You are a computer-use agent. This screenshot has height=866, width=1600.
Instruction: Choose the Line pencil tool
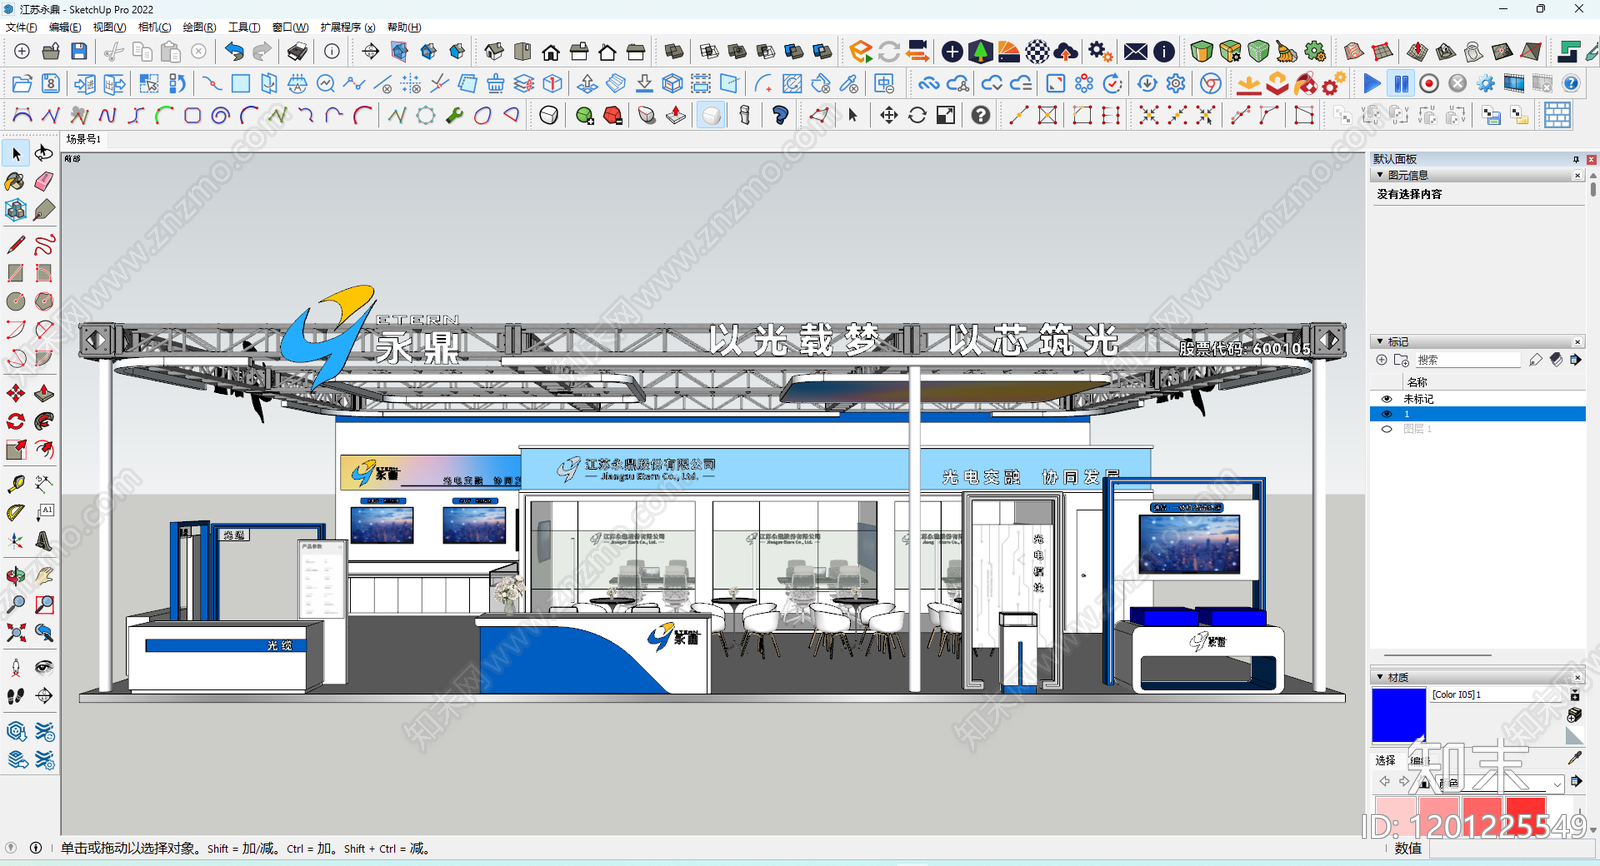pyautogui.click(x=16, y=245)
